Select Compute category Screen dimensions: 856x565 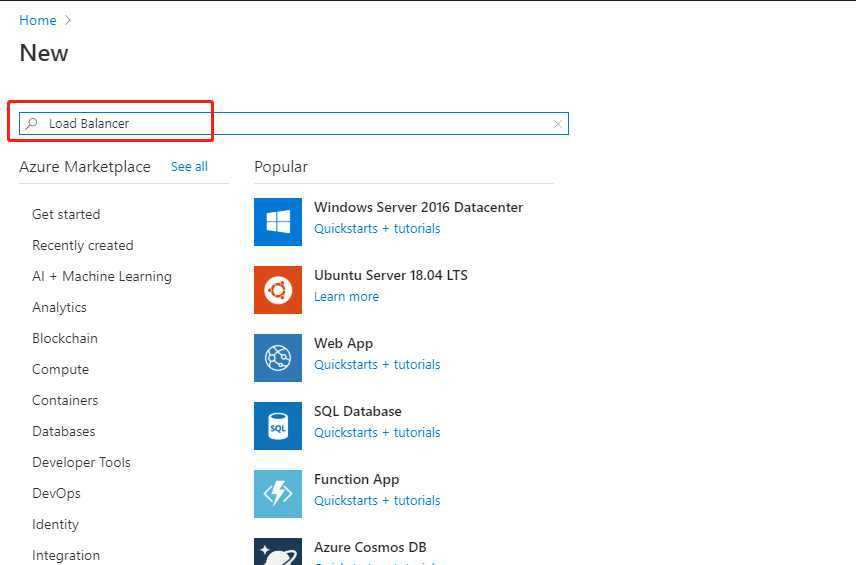click(x=60, y=370)
